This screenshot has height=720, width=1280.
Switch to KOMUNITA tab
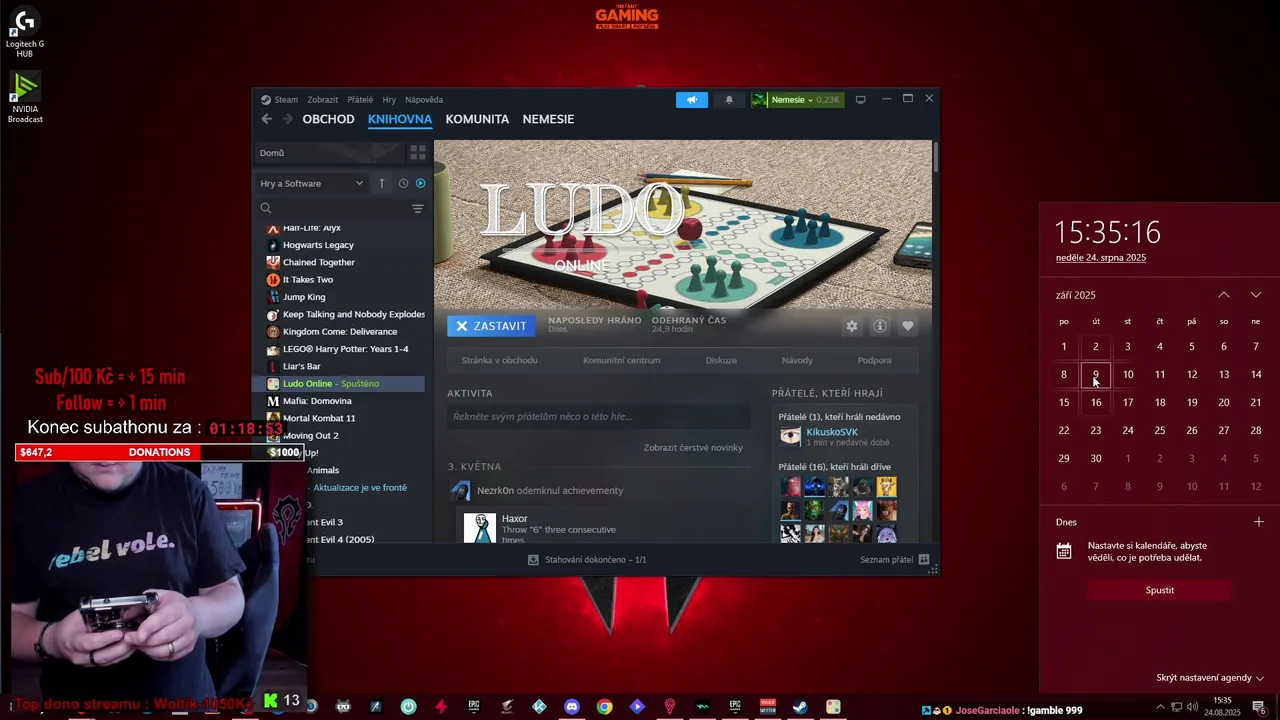coord(477,119)
